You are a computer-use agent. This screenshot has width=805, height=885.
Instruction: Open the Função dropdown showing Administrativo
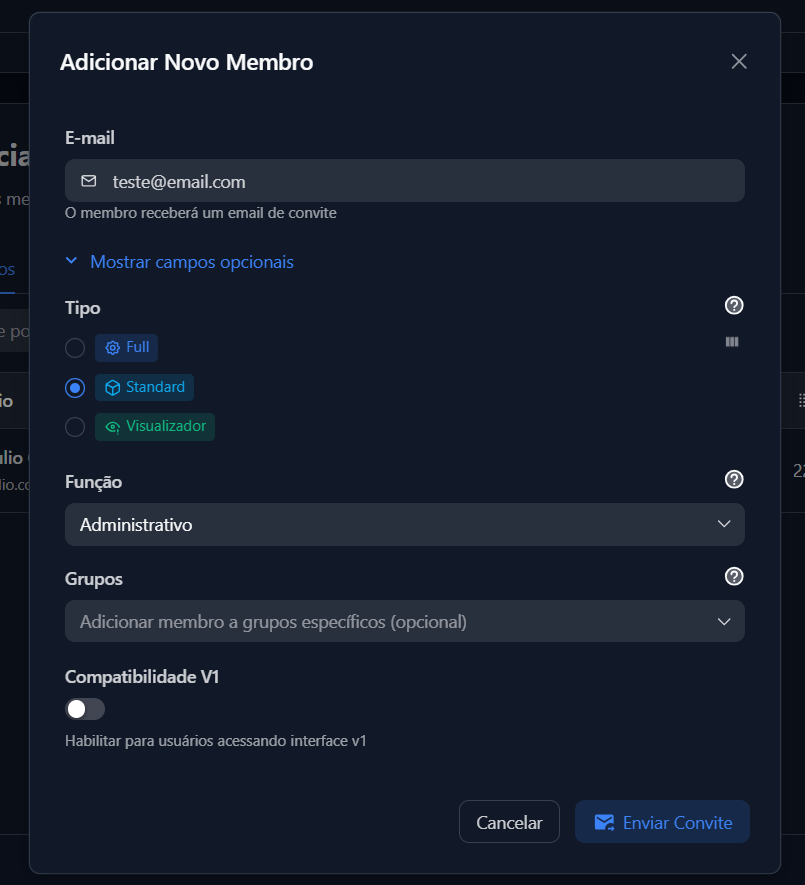(x=404, y=525)
